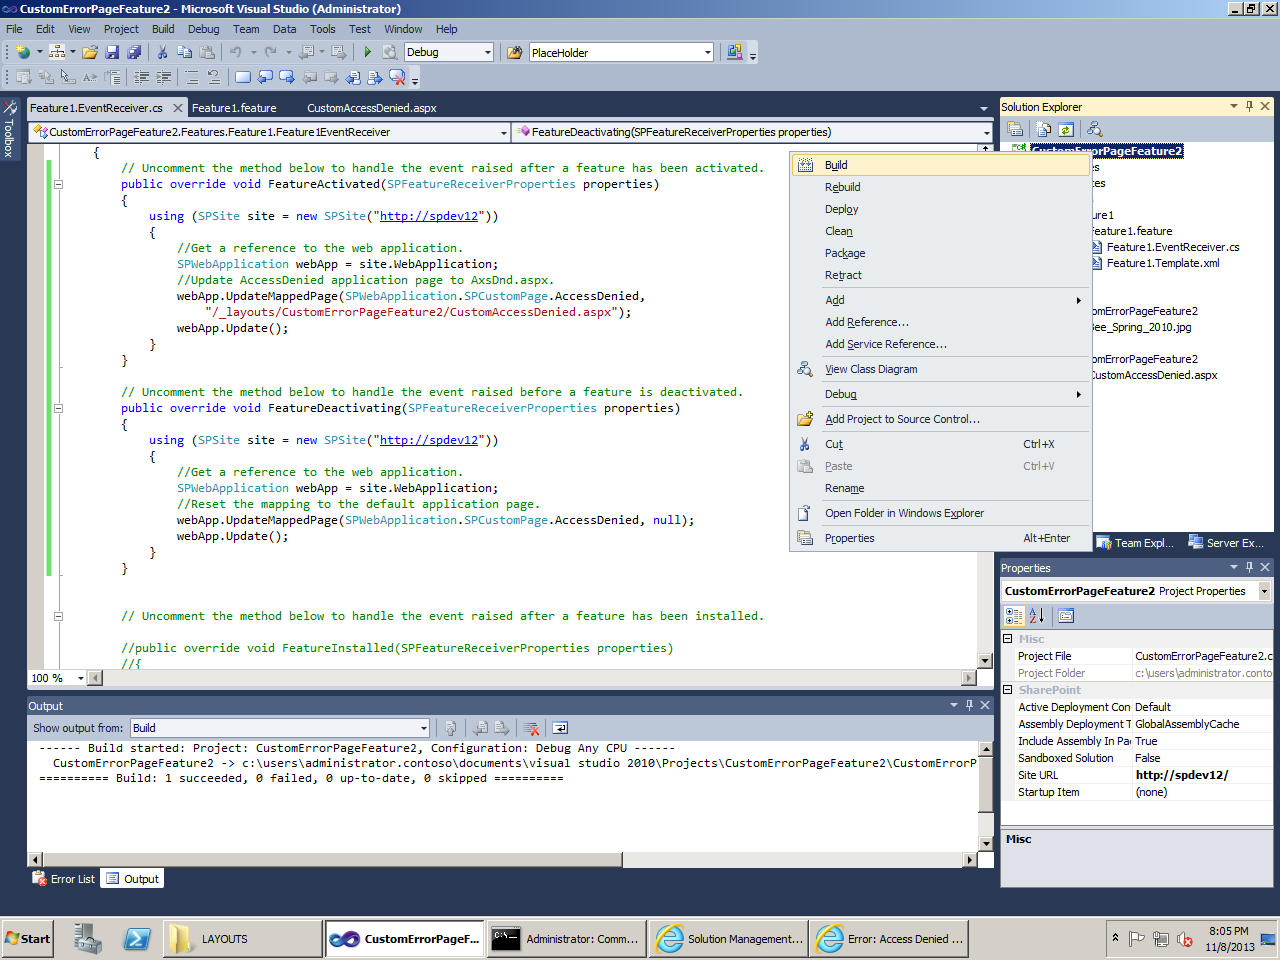Clear all output using Output toolbar icon
Screen dimensions: 1280x960
pos(532,728)
